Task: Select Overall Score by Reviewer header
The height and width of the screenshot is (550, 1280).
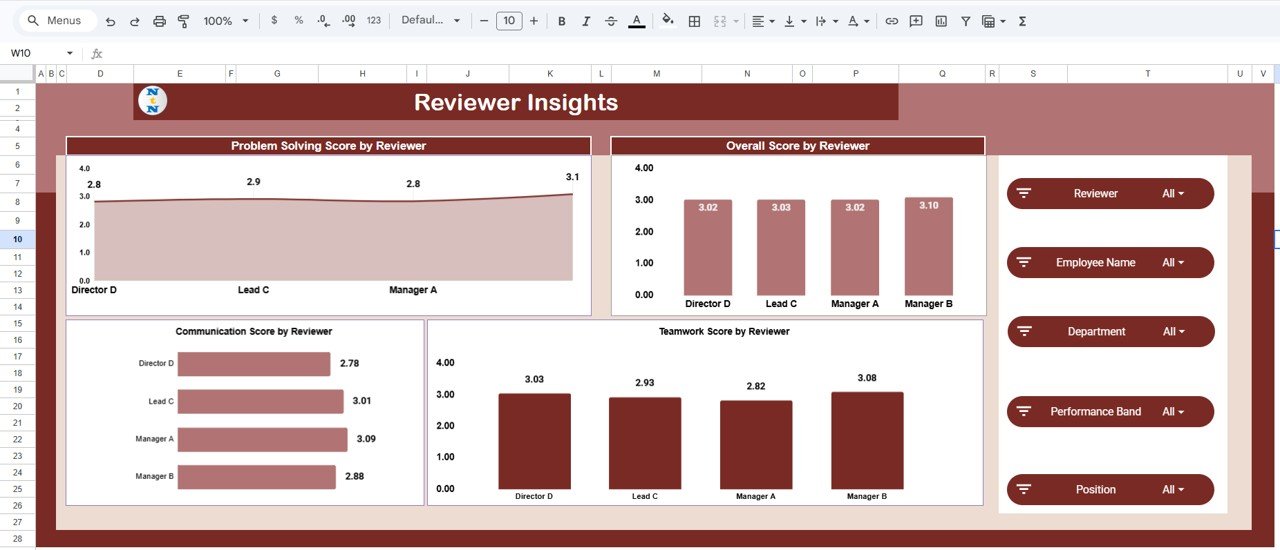Action: (x=798, y=146)
